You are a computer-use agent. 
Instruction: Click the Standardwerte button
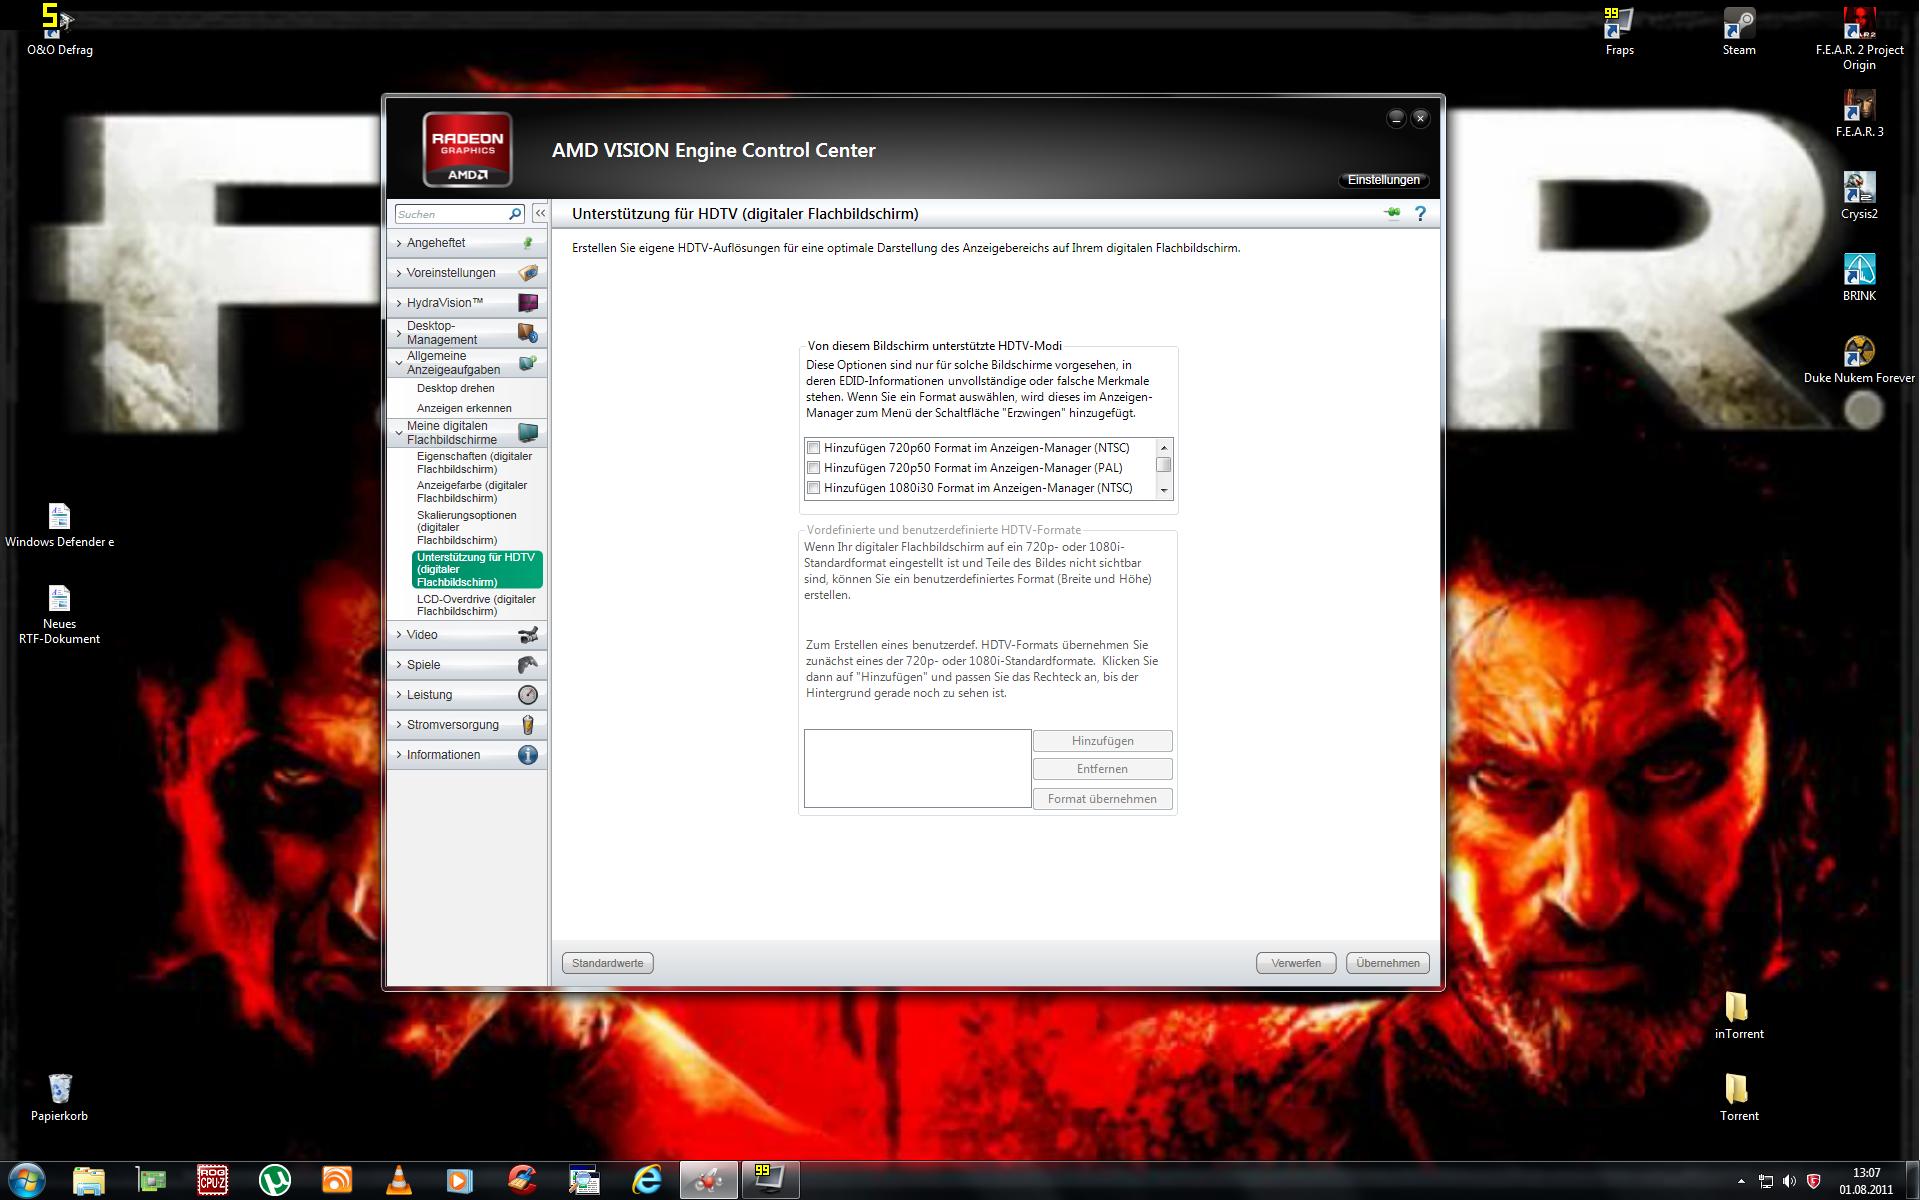pyautogui.click(x=607, y=963)
